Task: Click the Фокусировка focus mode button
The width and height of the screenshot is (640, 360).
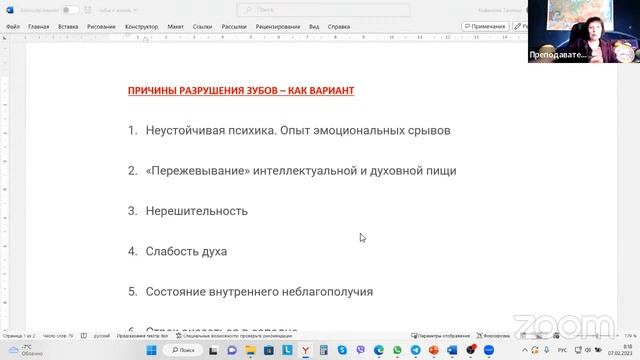Action: [x=493, y=336]
